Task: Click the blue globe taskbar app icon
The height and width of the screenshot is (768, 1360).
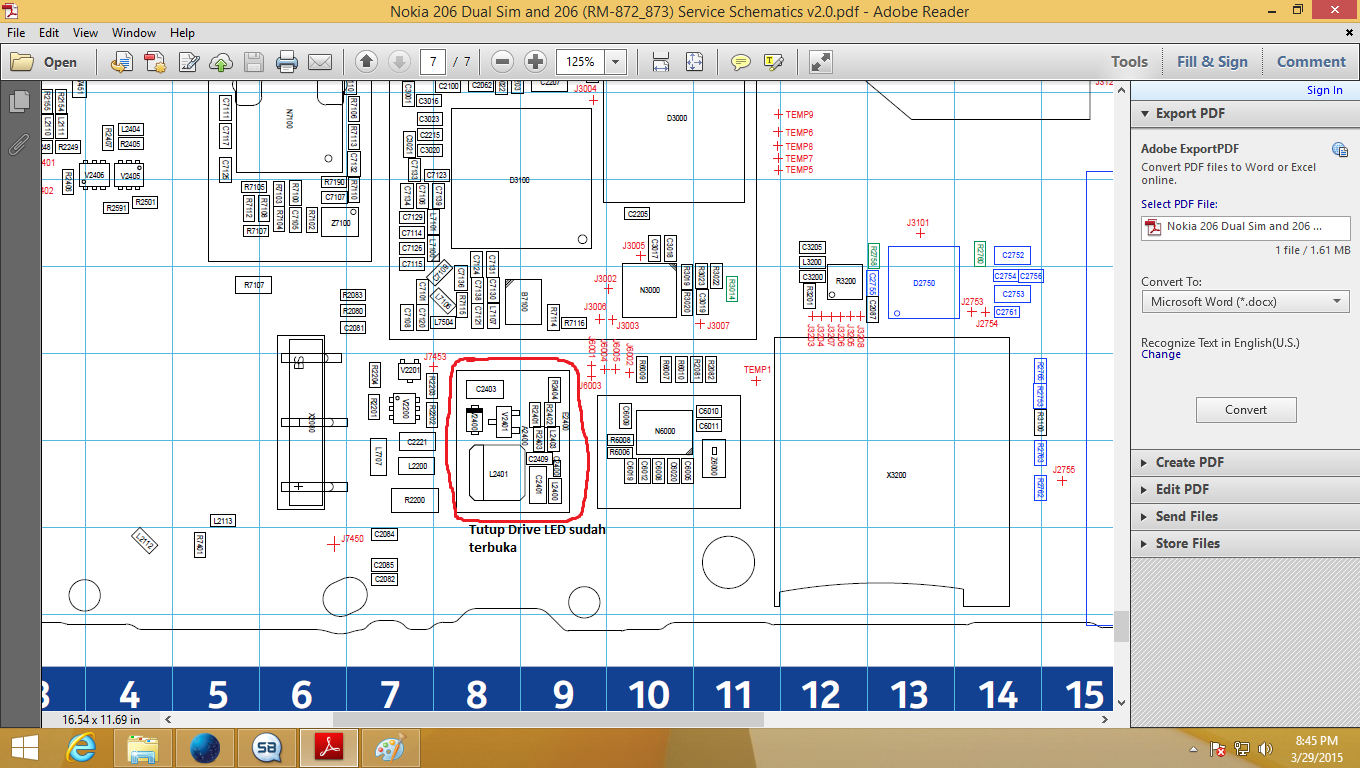Action: click(204, 747)
